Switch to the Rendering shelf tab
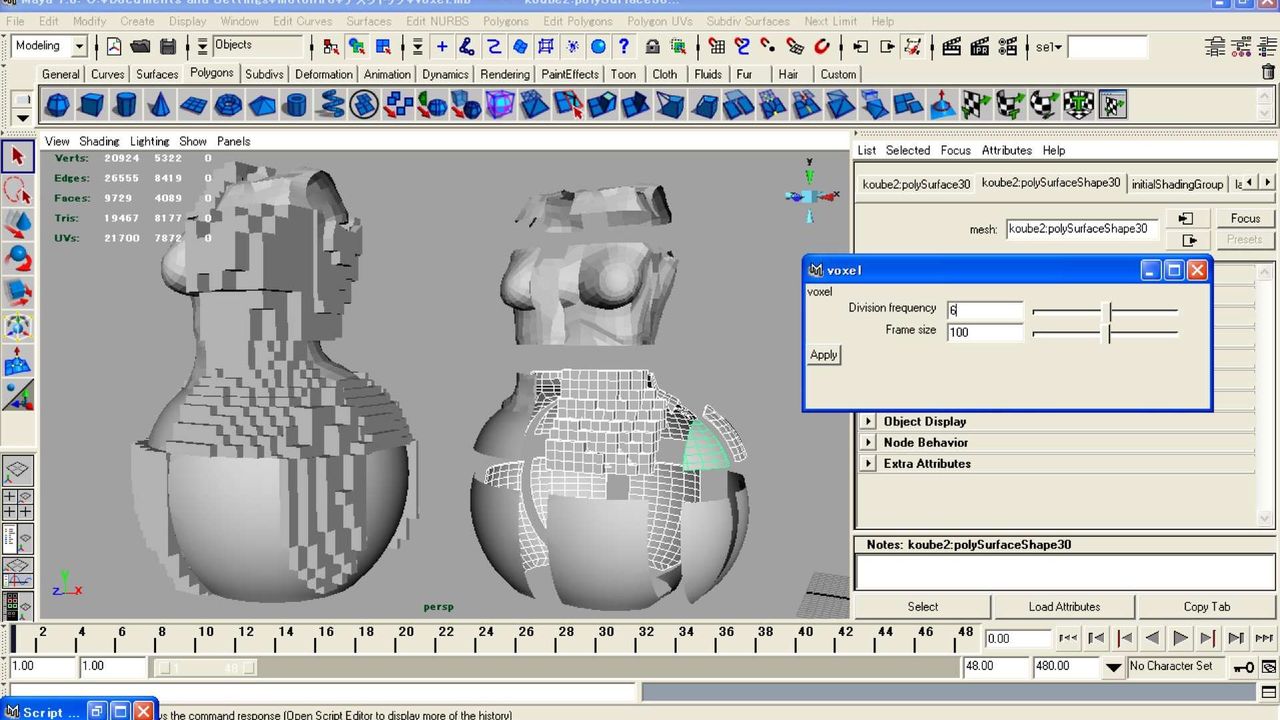 click(505, 74)
